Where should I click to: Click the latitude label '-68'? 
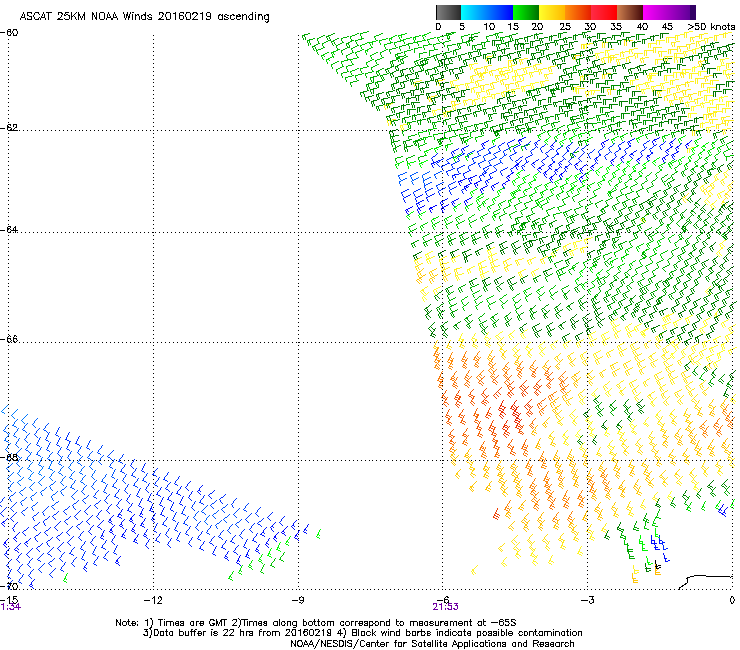click(9, 458)
